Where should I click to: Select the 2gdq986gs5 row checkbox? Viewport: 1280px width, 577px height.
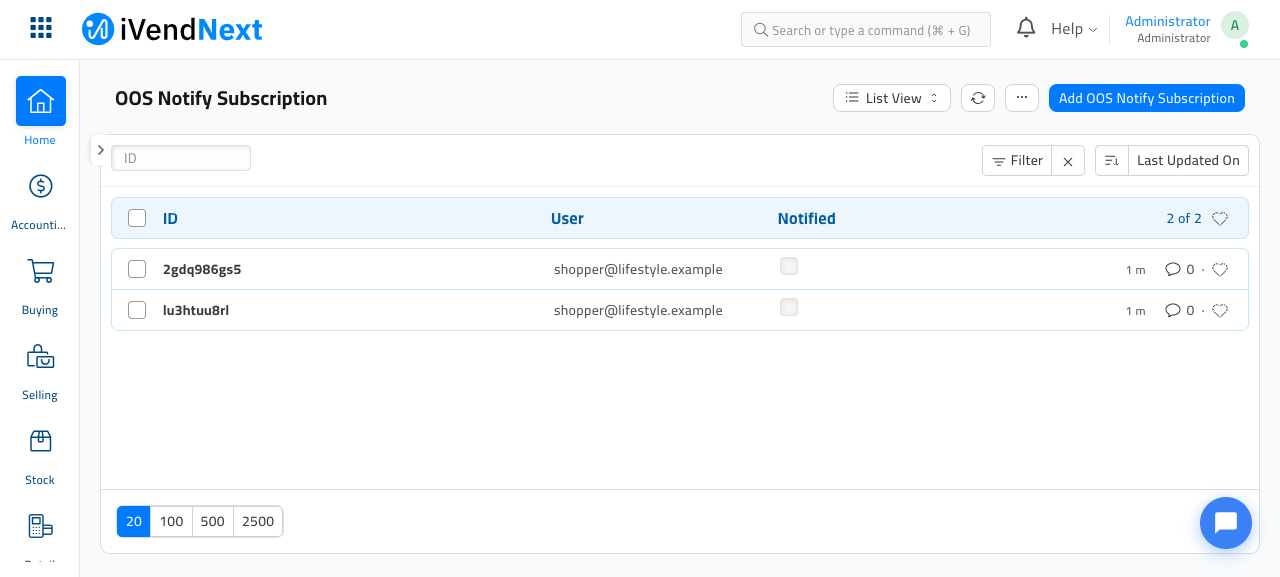pyautogui.click(x=137, y=269)
